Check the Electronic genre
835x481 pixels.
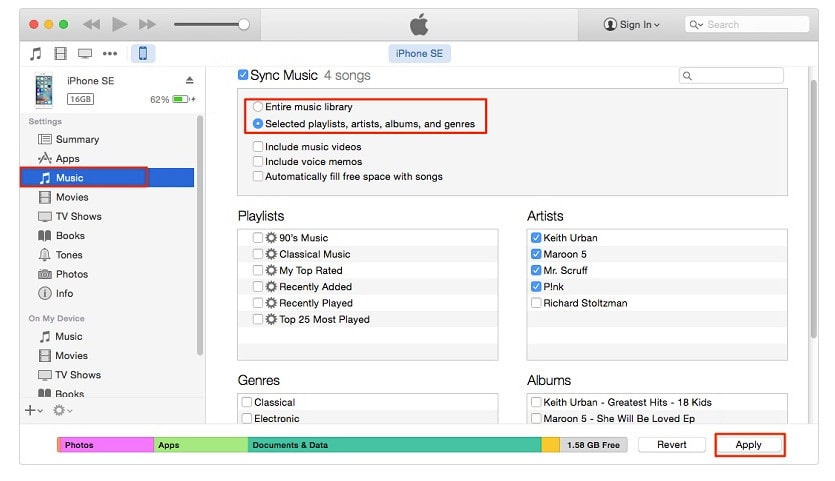[x=247, y=419]
